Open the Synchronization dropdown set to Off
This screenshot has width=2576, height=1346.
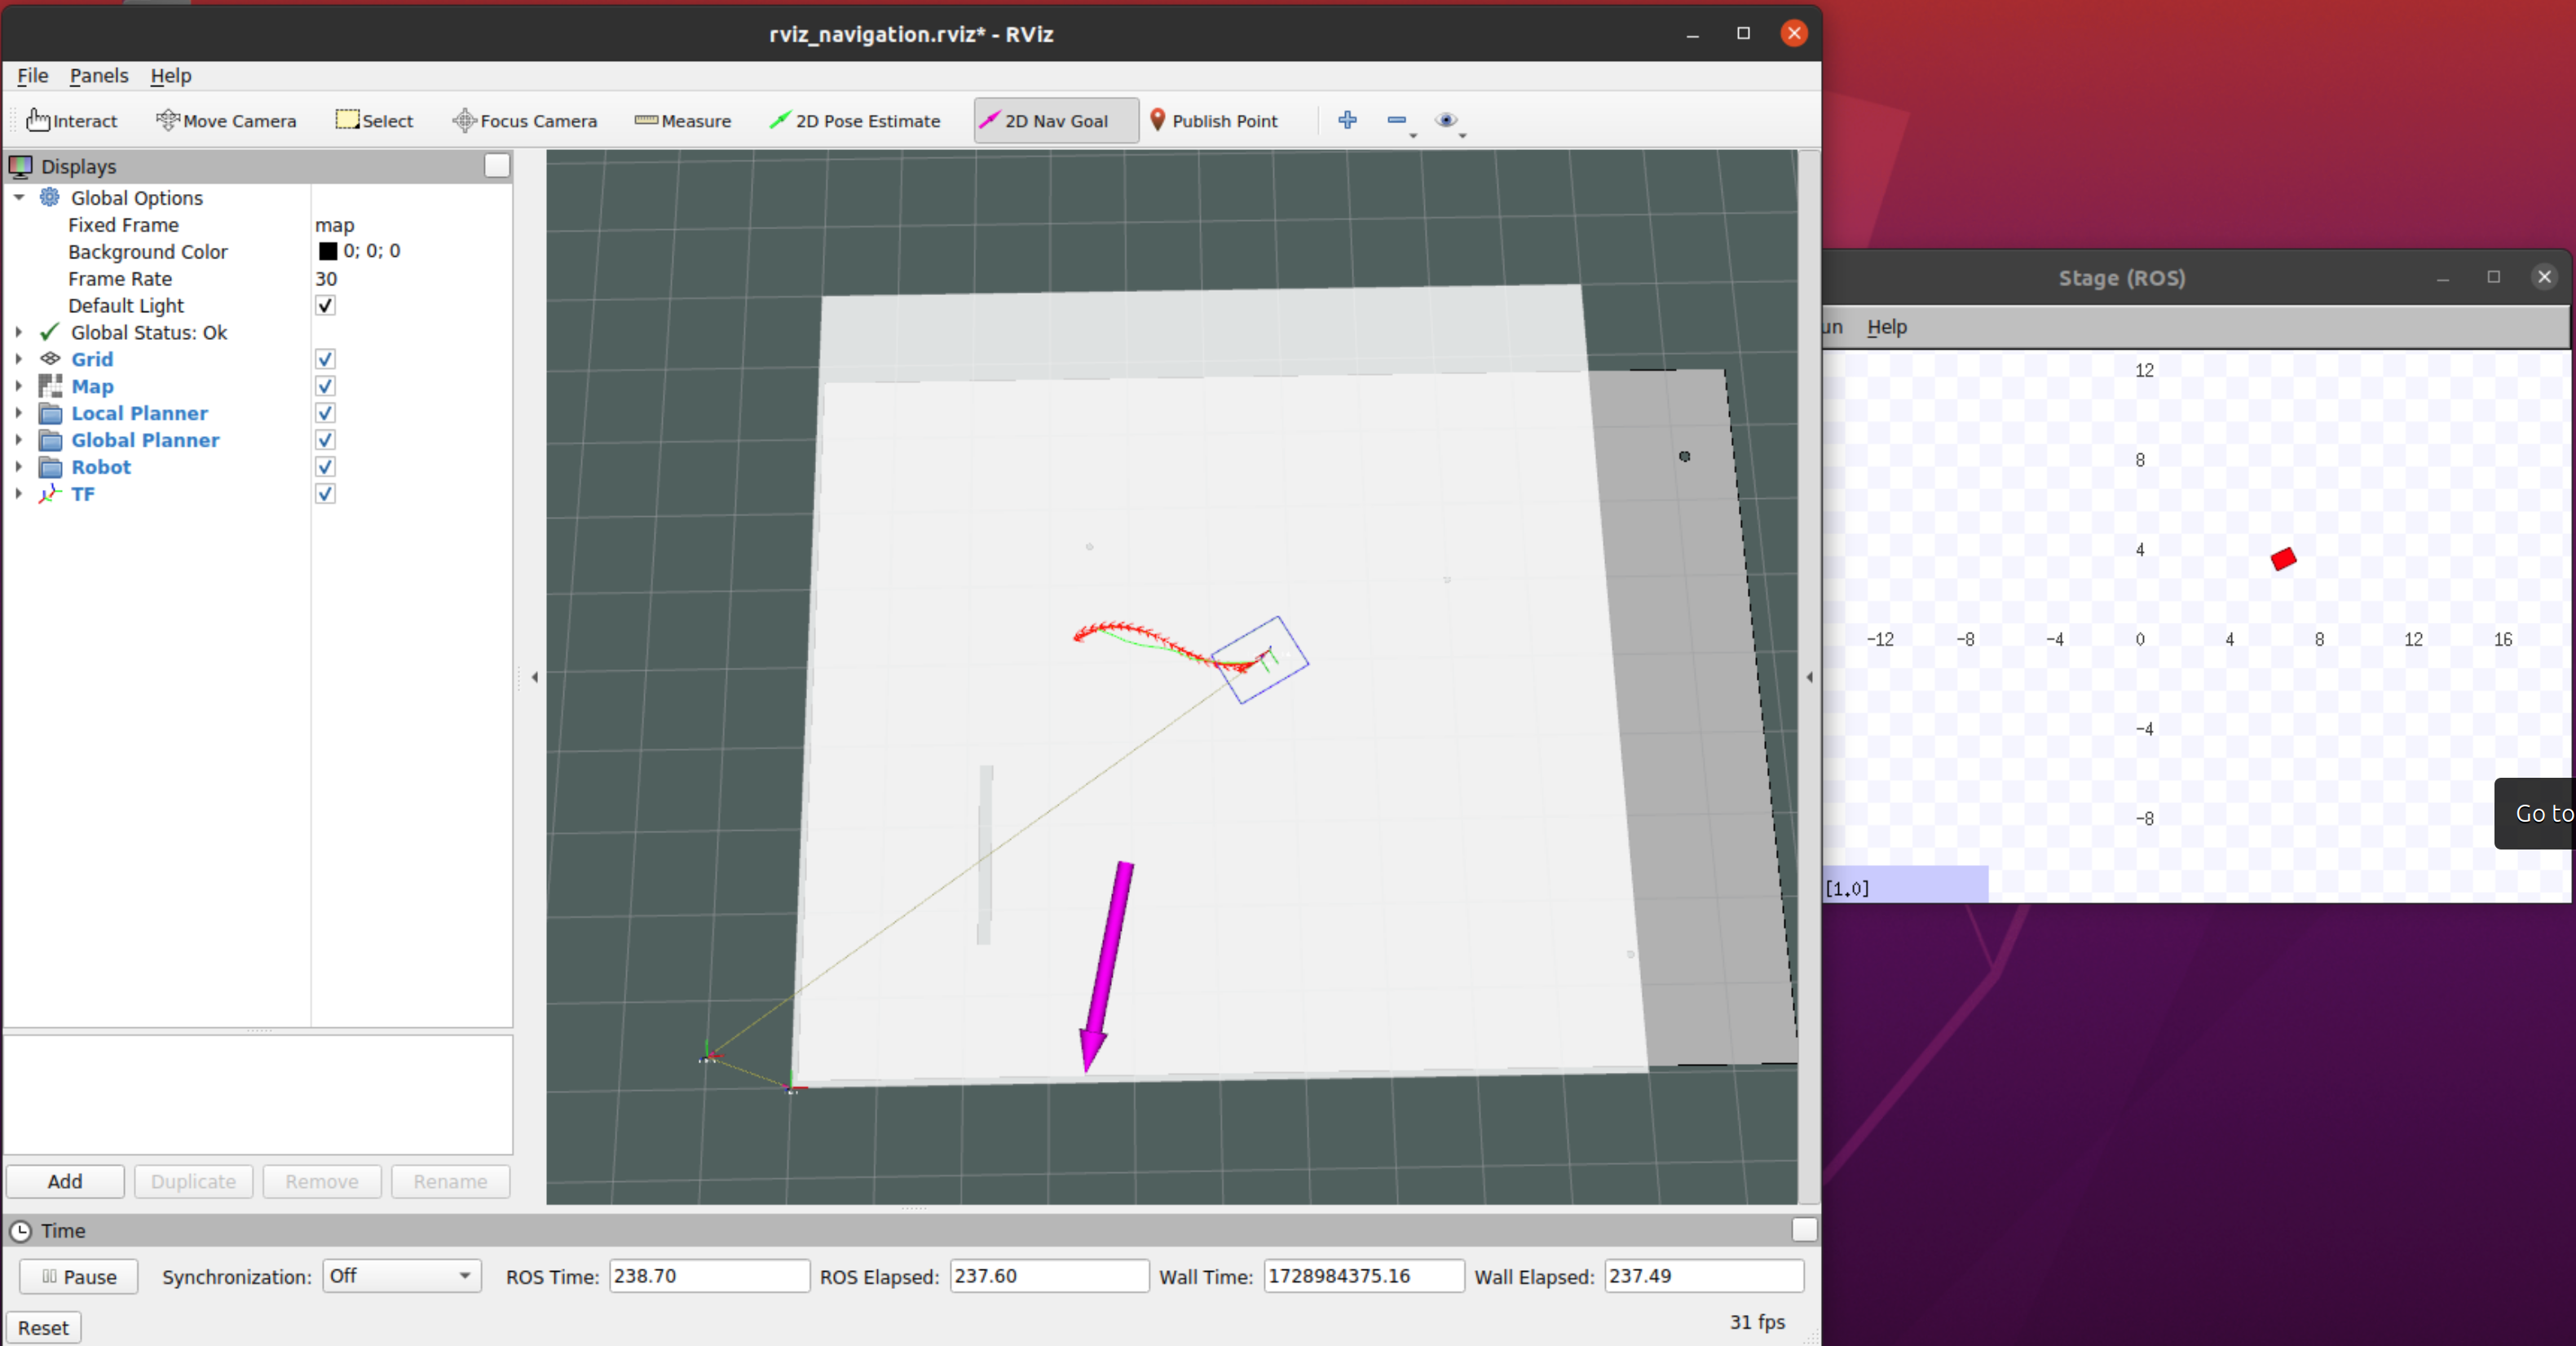pos(402,1276)
